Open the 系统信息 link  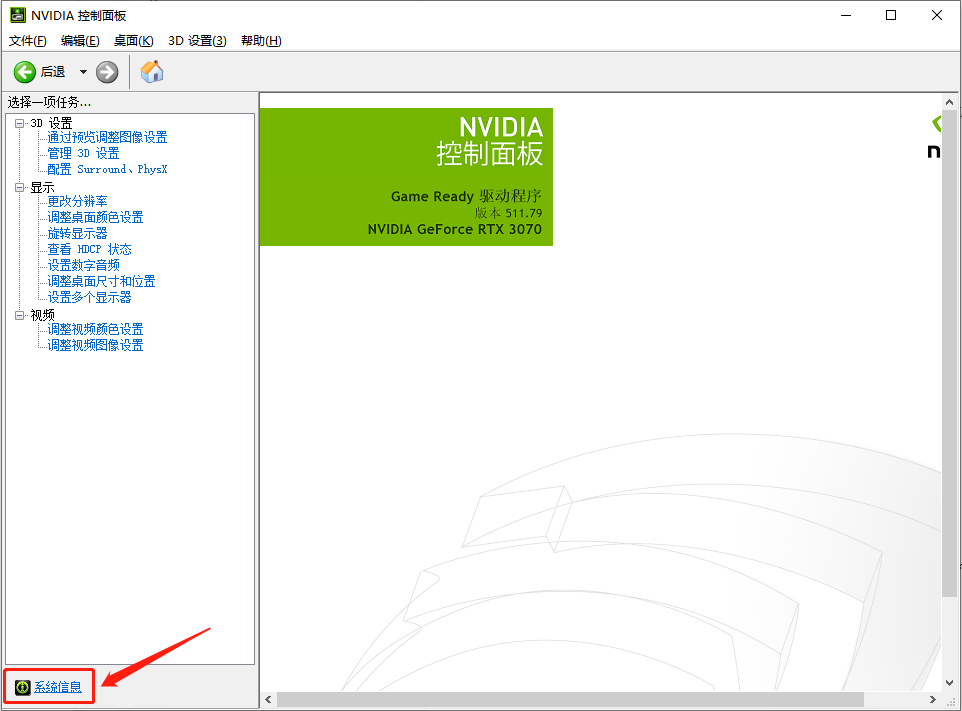58,687
